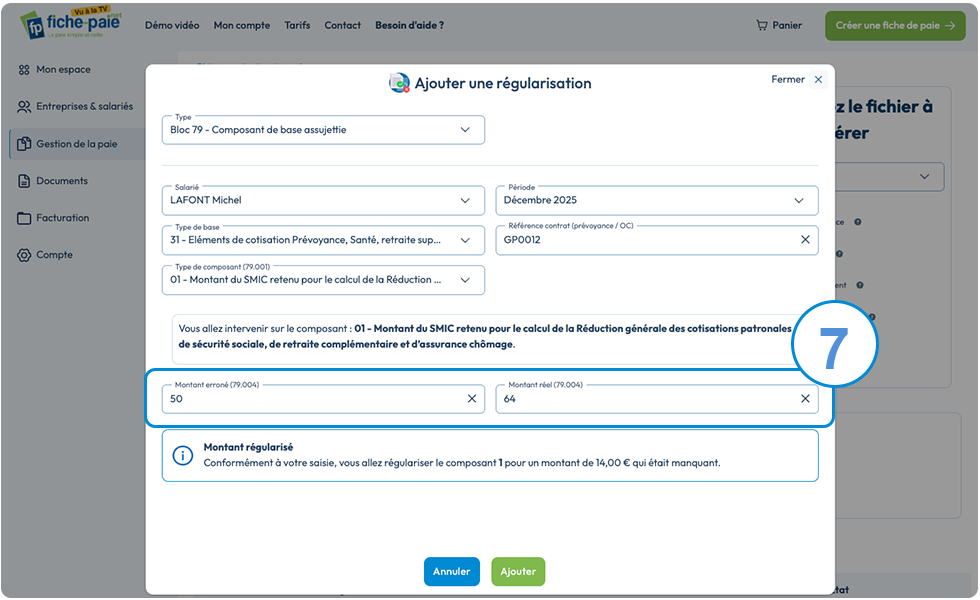The height and width of the screenshot is (600, 980).
Task: Expand the Type dropdown Bloc 79
Action: [x=323, y=130]
